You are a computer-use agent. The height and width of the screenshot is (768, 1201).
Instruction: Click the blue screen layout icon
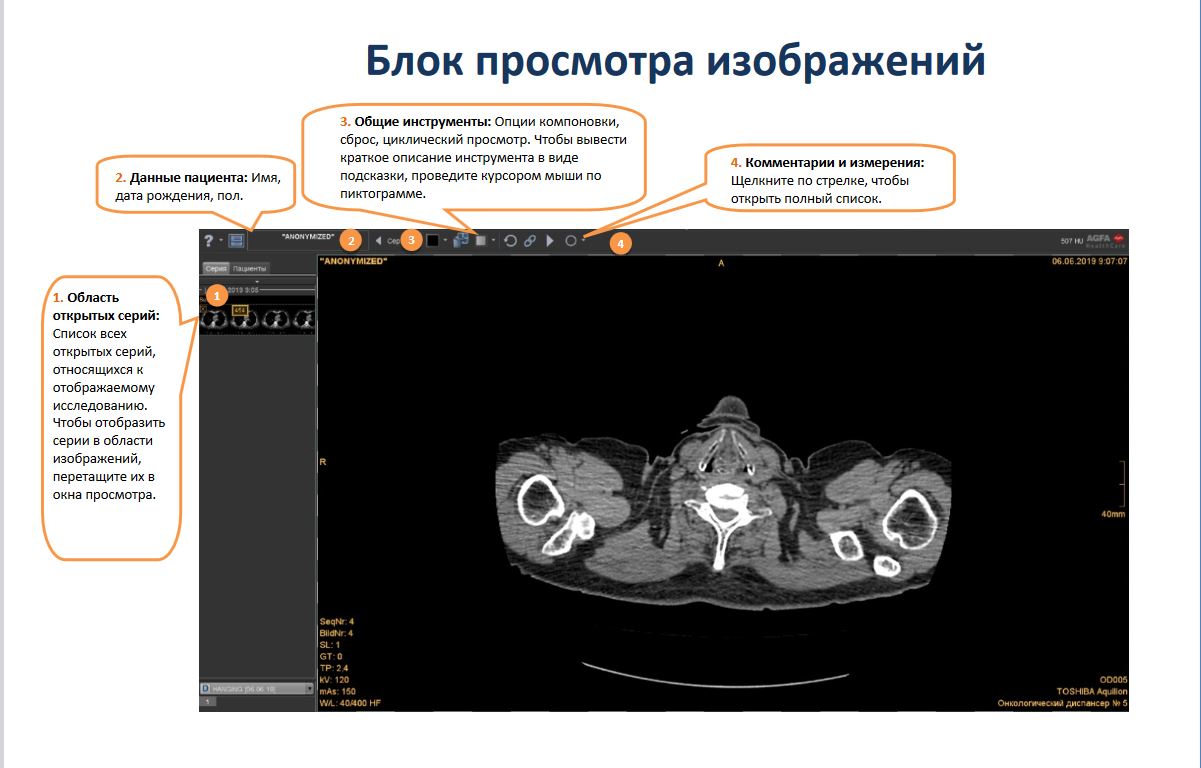tap(236, 241)
